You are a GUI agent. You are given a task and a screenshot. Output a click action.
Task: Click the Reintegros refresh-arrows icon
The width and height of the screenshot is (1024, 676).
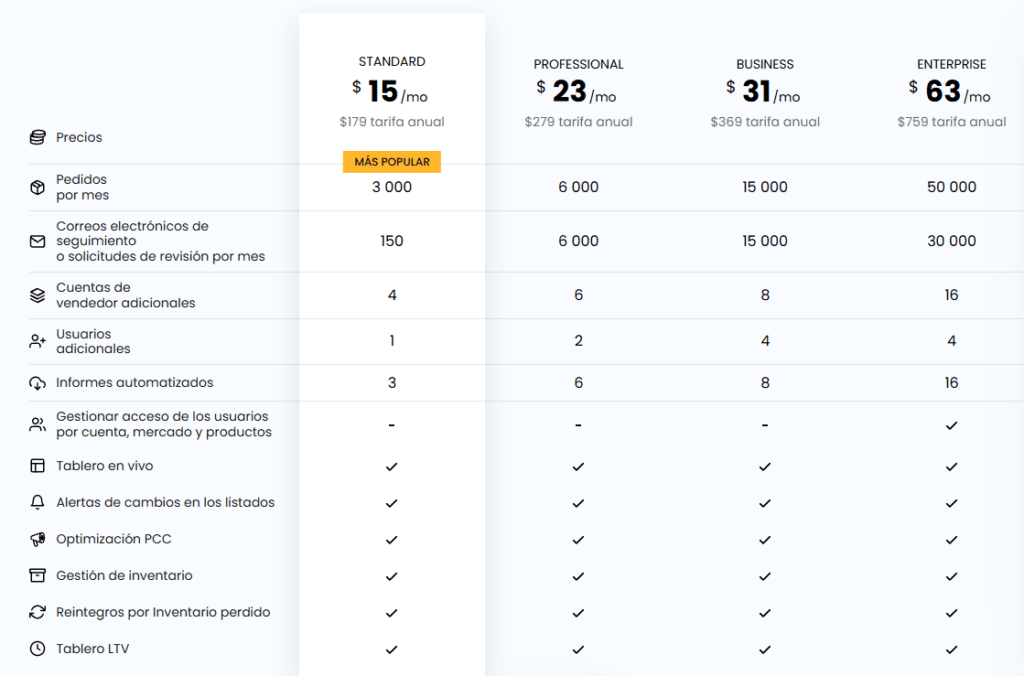click(x=37, y=612)
